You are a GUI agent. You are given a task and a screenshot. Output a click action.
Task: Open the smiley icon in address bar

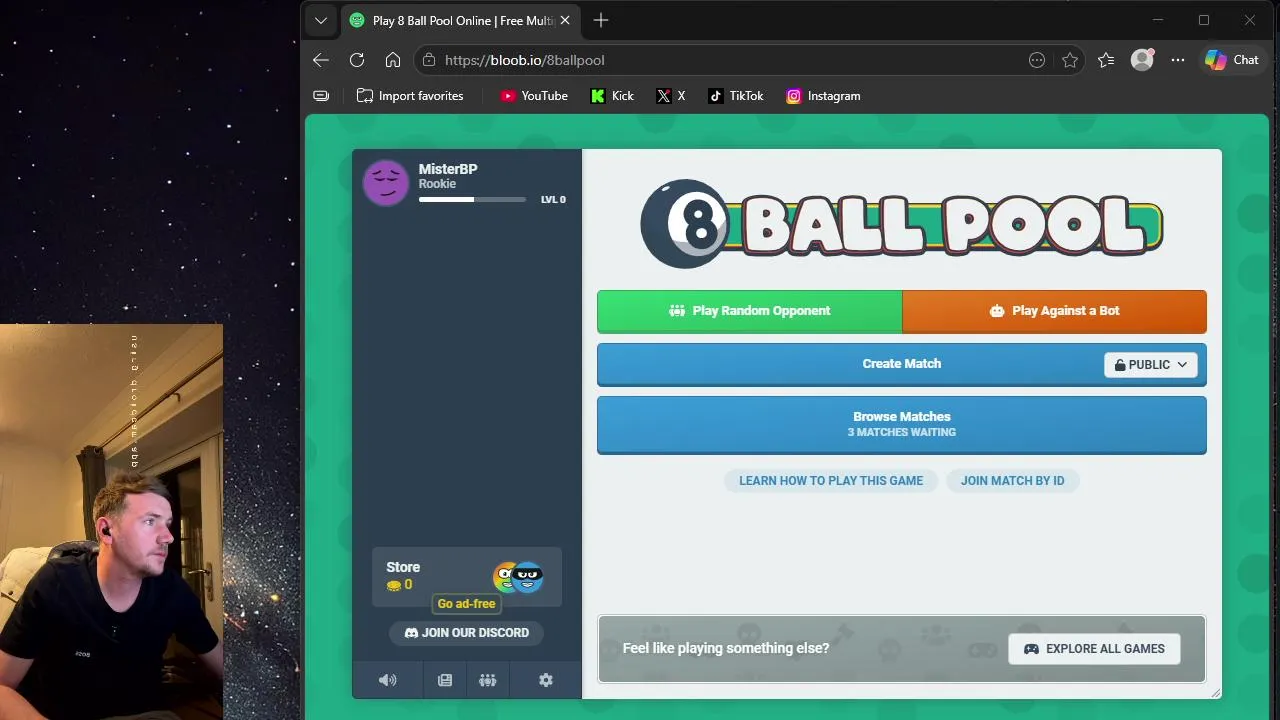point(1037,60)
